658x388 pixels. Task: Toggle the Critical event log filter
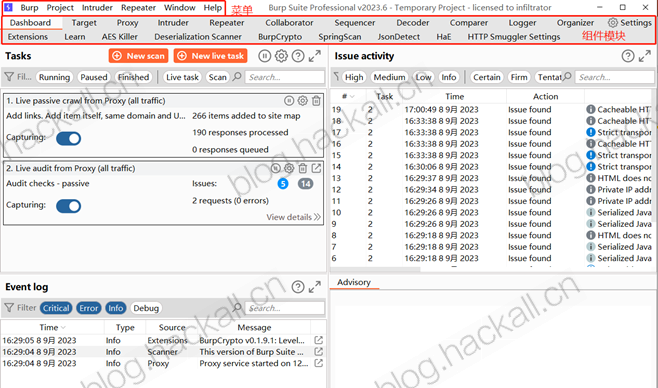click(56, 308)
